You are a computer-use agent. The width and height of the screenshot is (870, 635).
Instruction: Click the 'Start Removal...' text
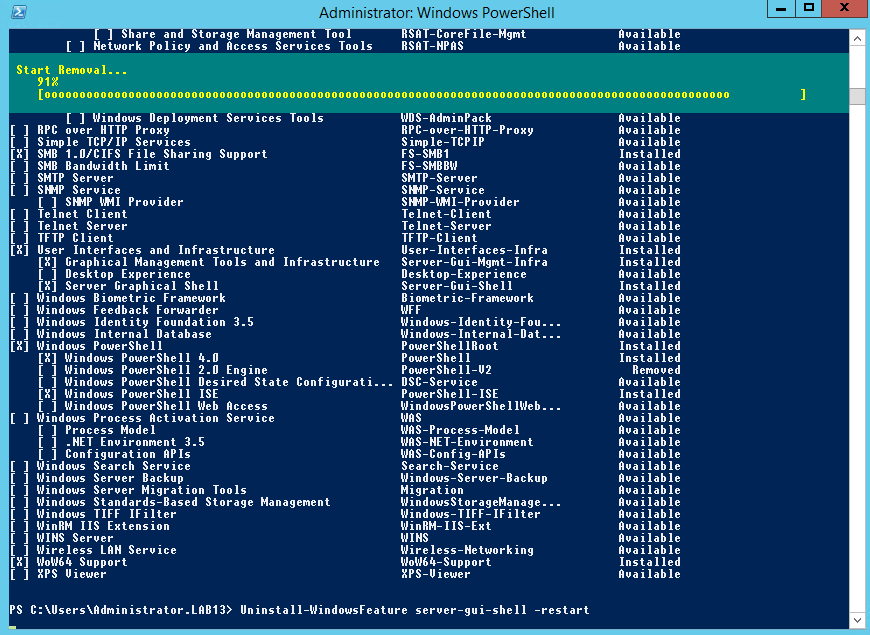72,70
